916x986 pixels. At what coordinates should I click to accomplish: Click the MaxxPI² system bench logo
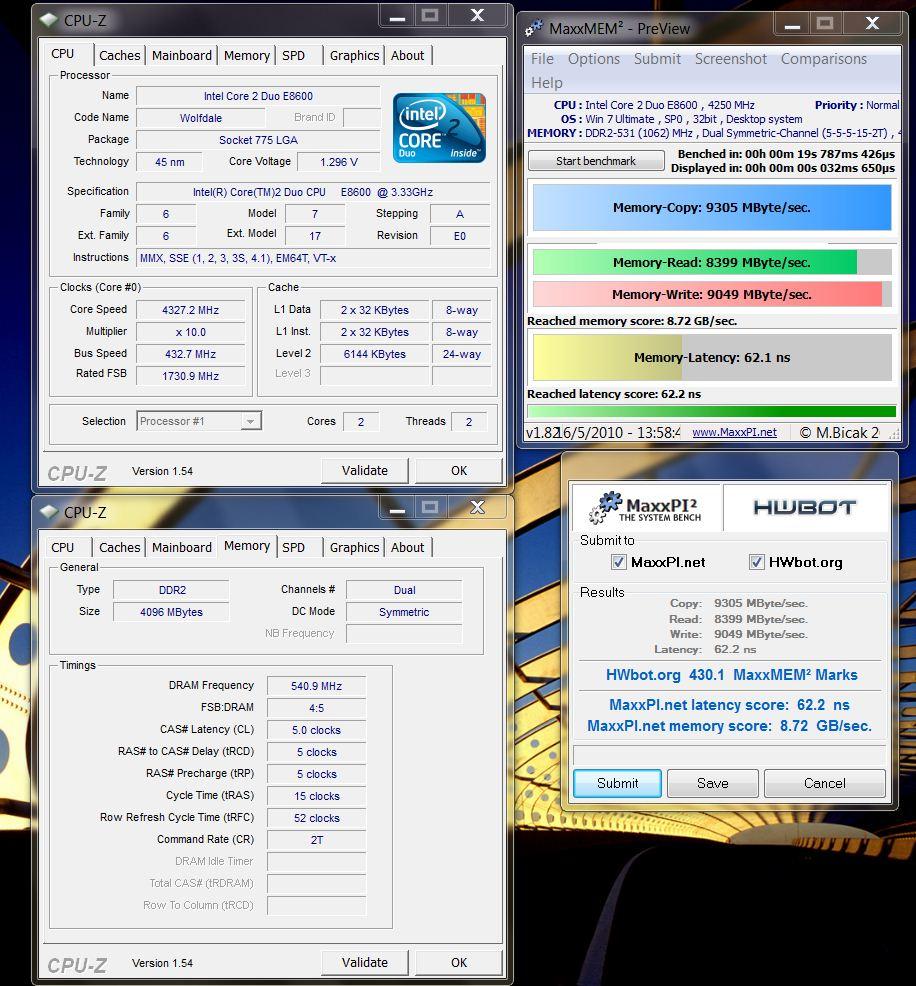tap(645, 507)
